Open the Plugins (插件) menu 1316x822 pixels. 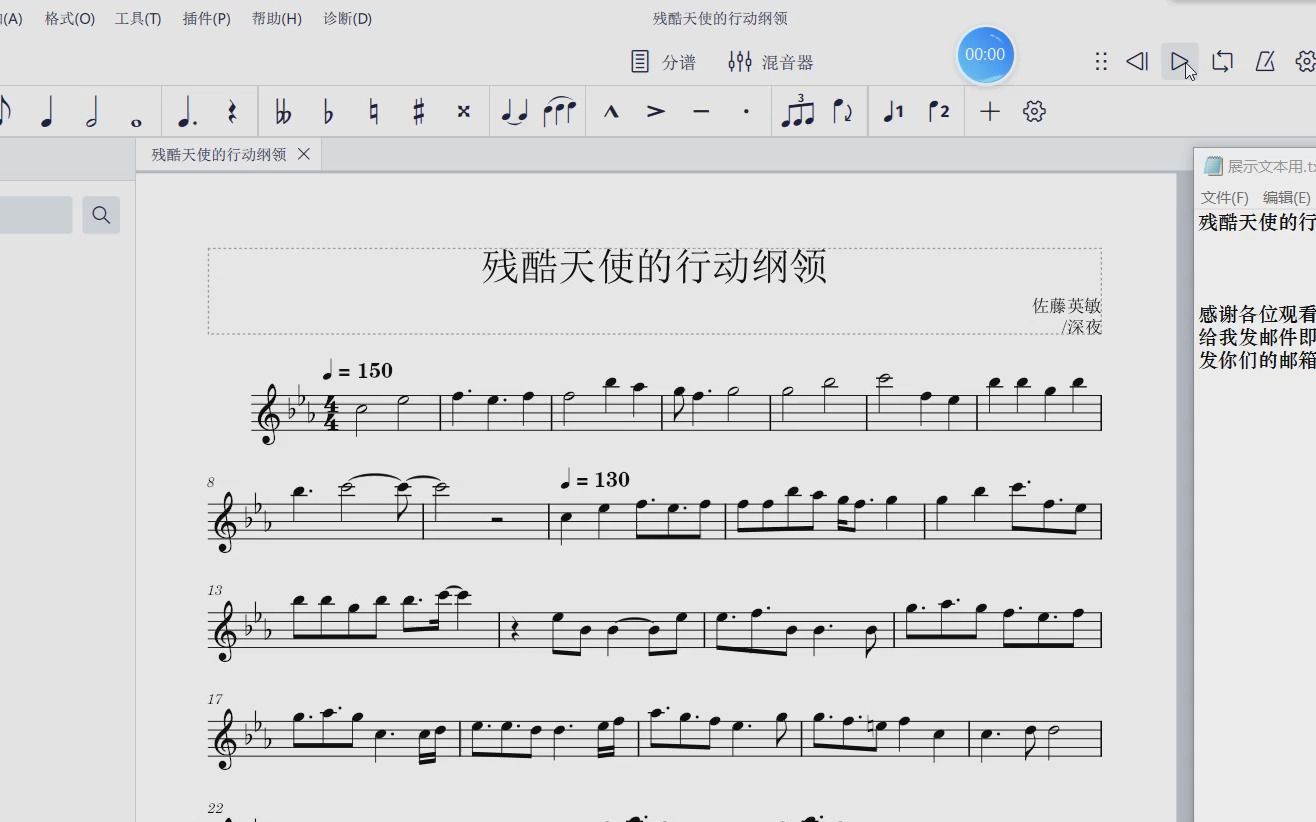point(207,18)
